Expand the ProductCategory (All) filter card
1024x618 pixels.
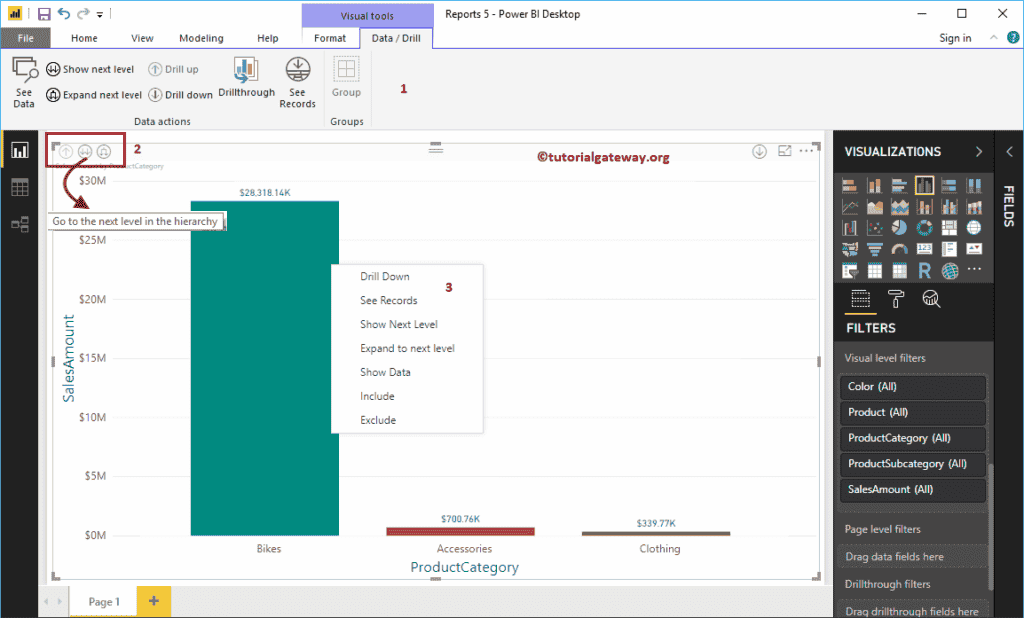912,438
